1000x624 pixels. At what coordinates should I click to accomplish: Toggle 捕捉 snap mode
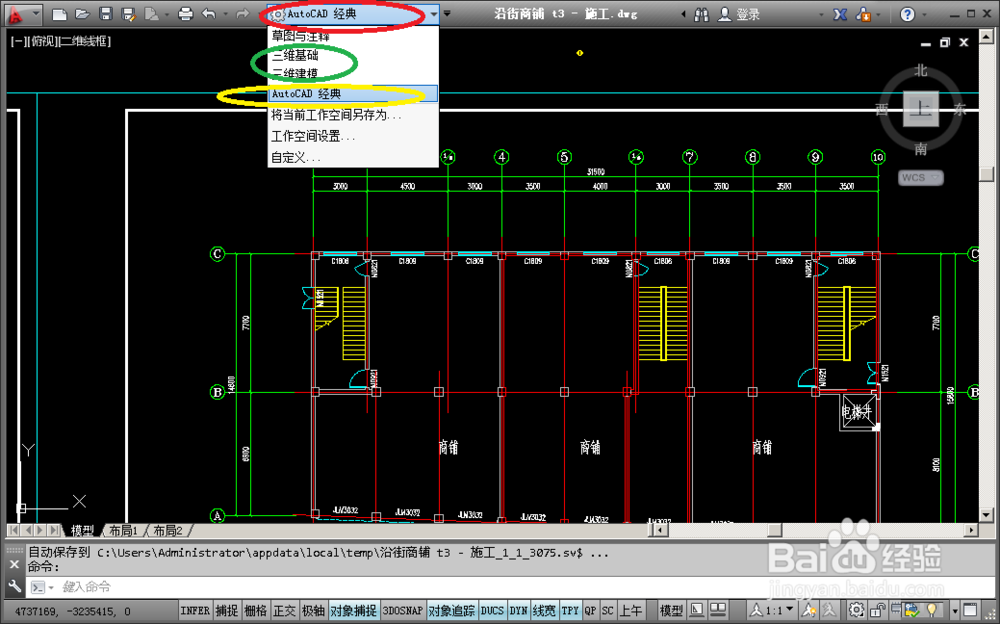click(226, 611)
